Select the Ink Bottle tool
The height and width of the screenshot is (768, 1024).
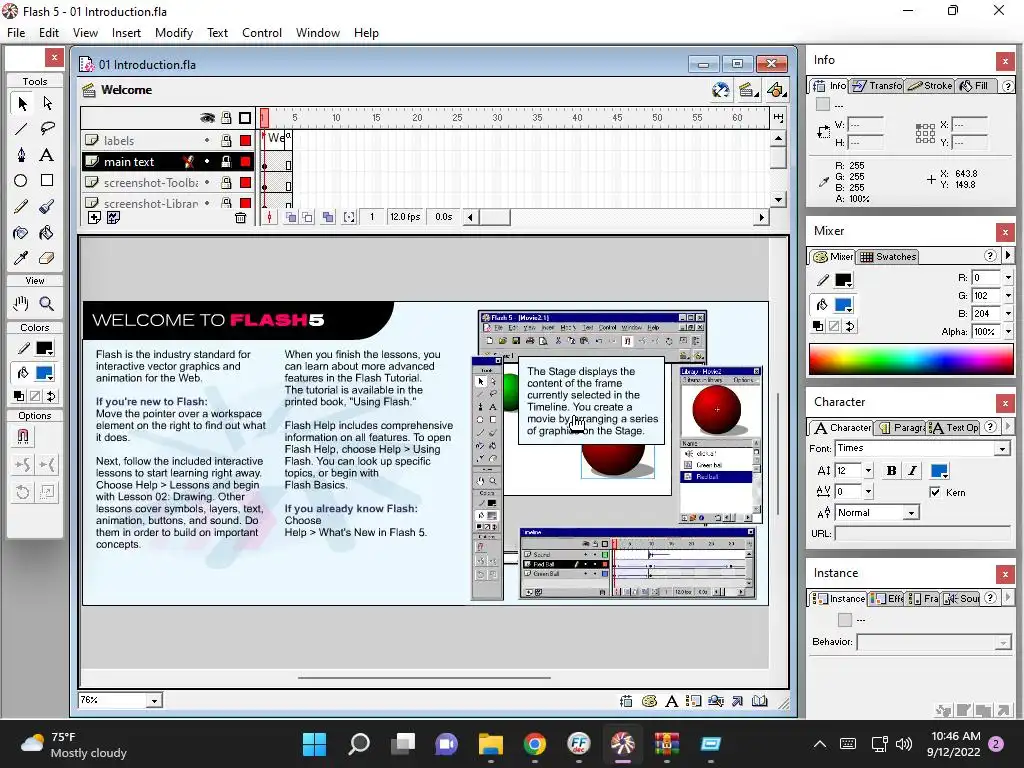(22, 232)
